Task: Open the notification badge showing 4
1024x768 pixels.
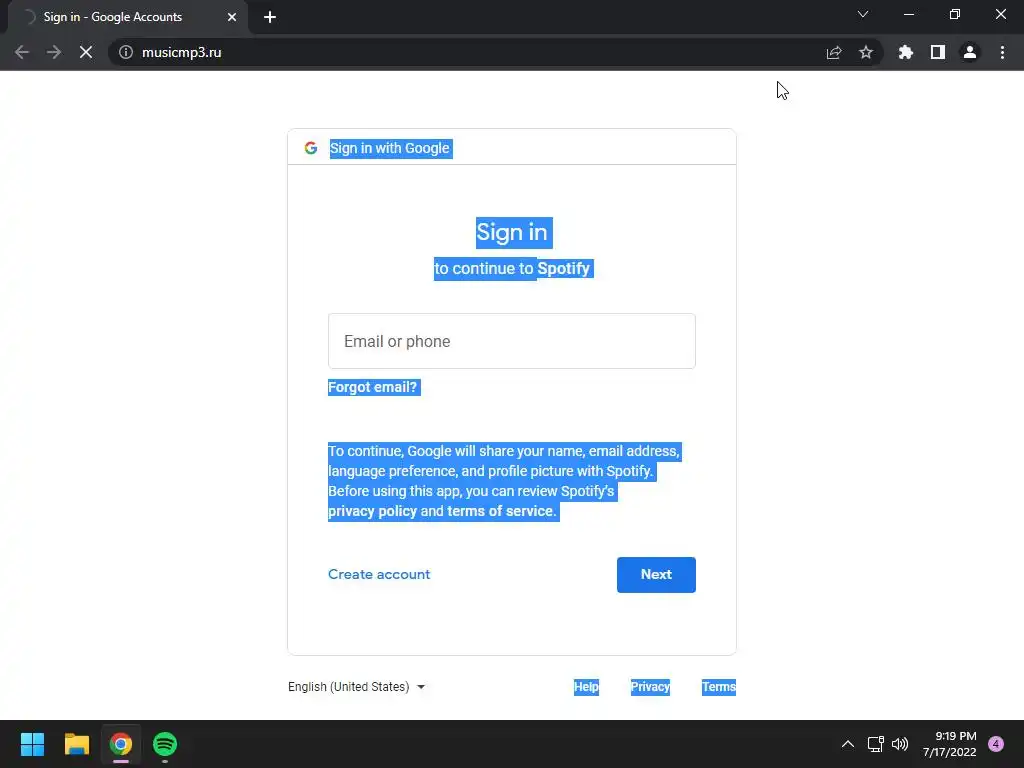Action: click(x=996, y=744)
